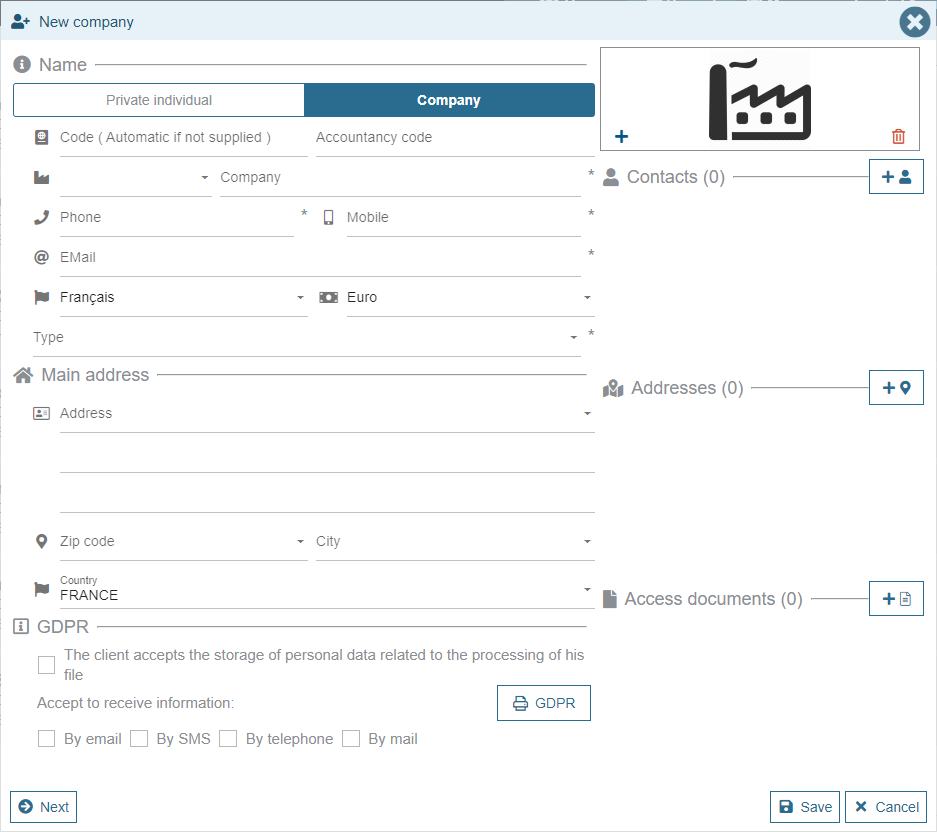Viewport: 937px width, 832px height.
Task: Switch to the Private individual tab
Action: 159,100
